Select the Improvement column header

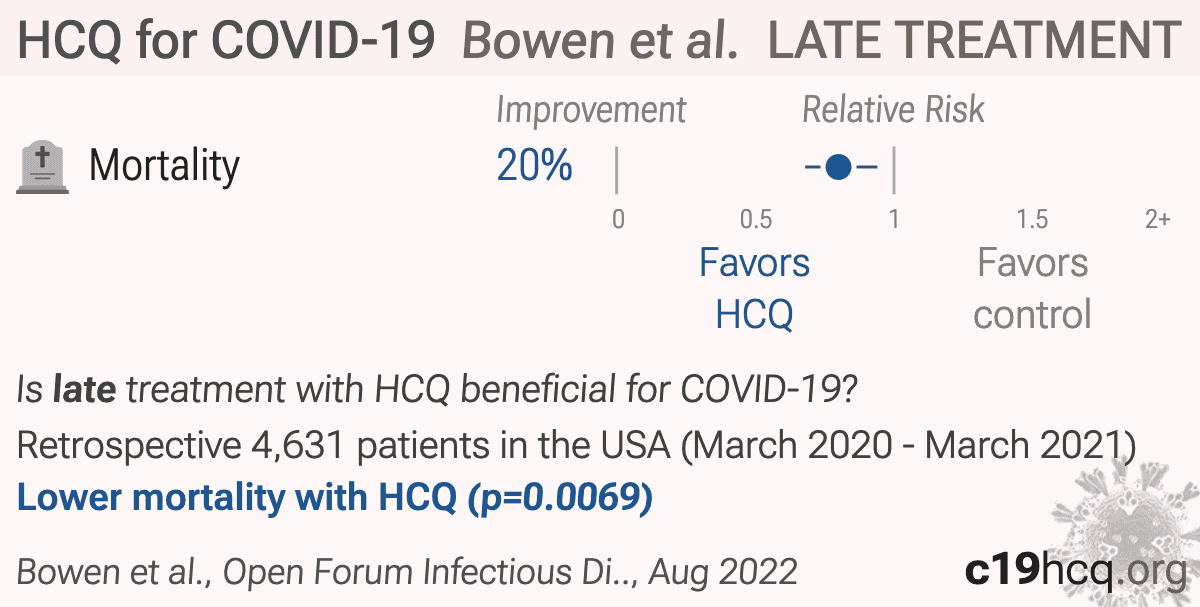[591, 110]
